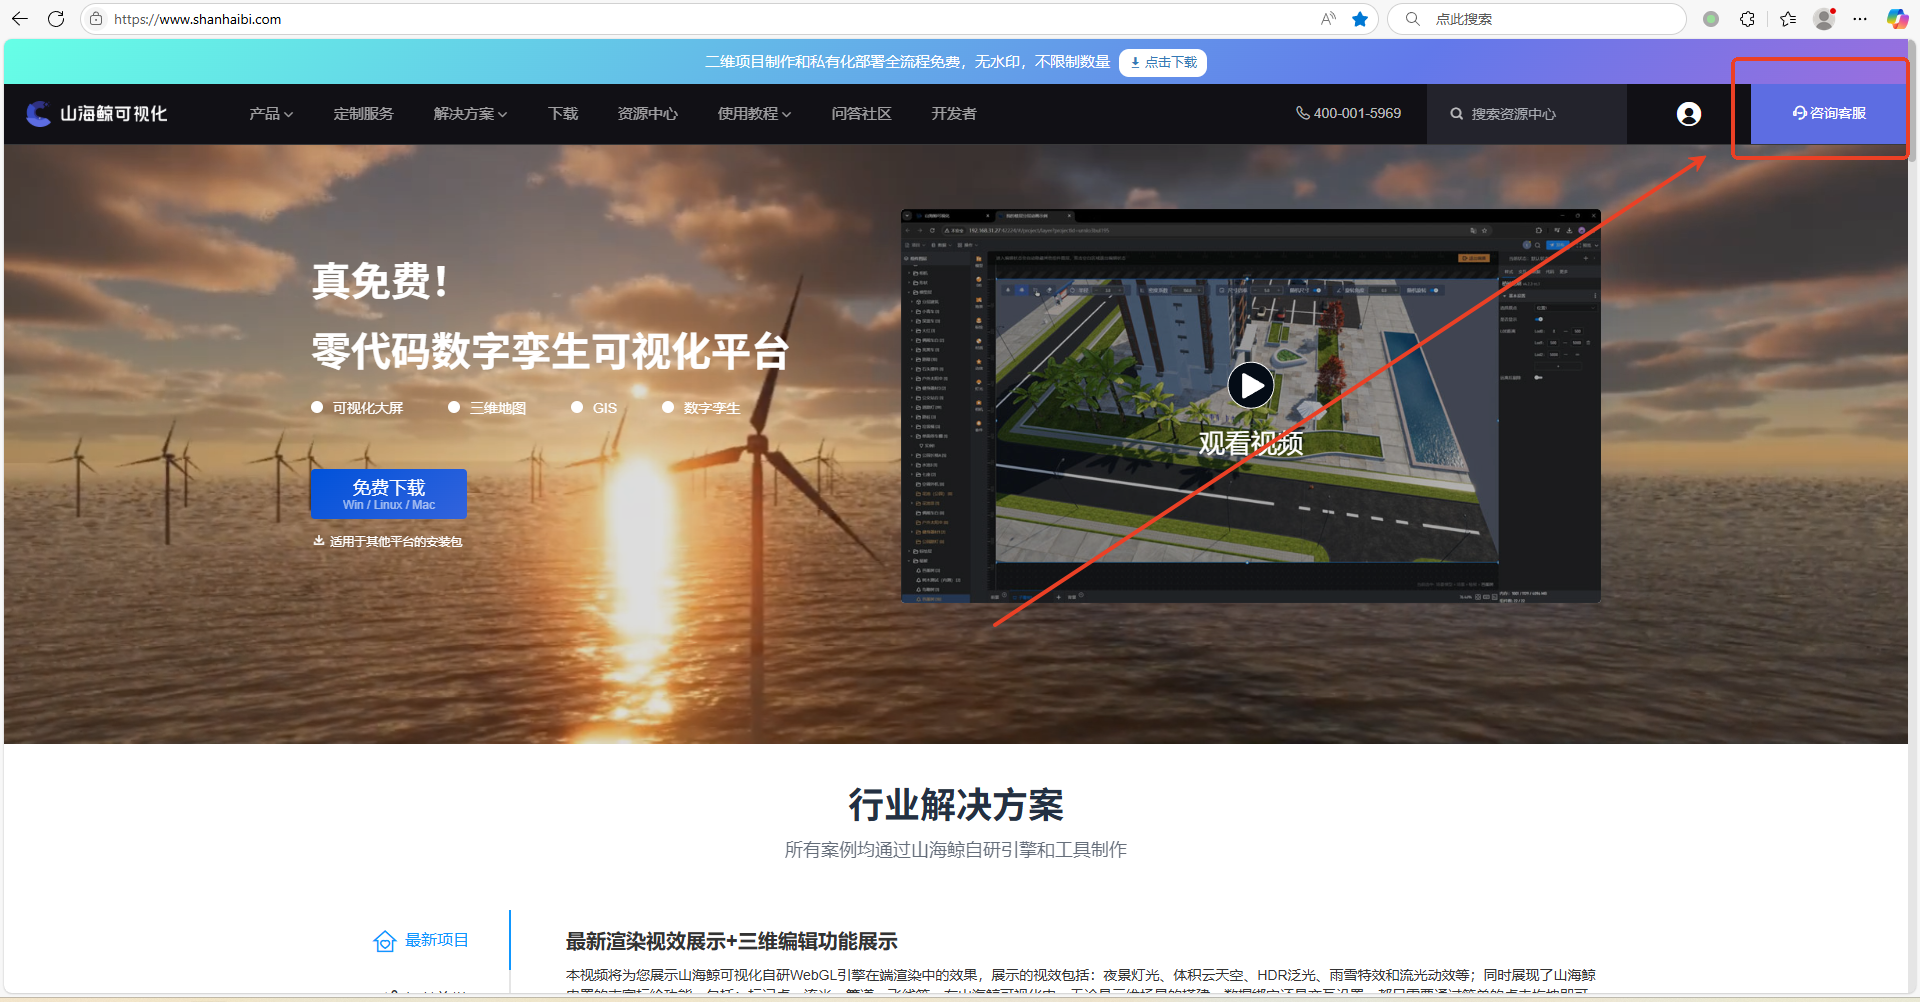1920x1002 pixels.
Task: Click the 咨询客服 button
Action: 1829,113
